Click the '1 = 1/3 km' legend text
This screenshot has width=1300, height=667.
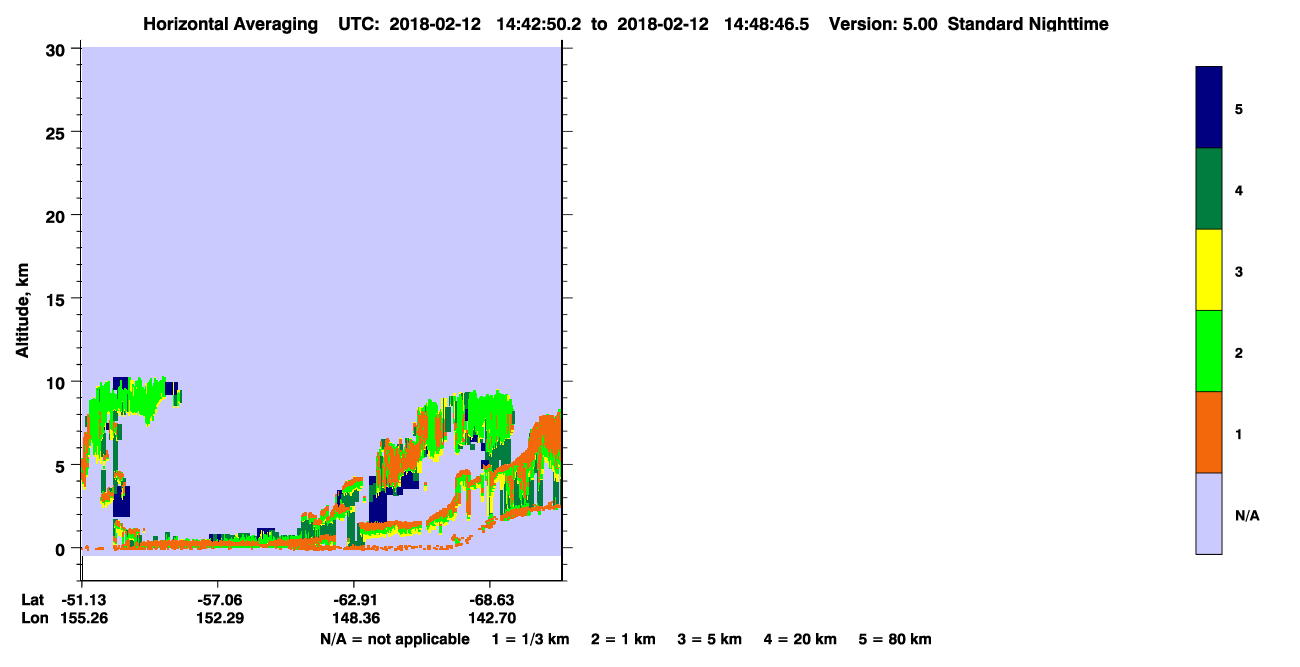click(x=530, y=639)
